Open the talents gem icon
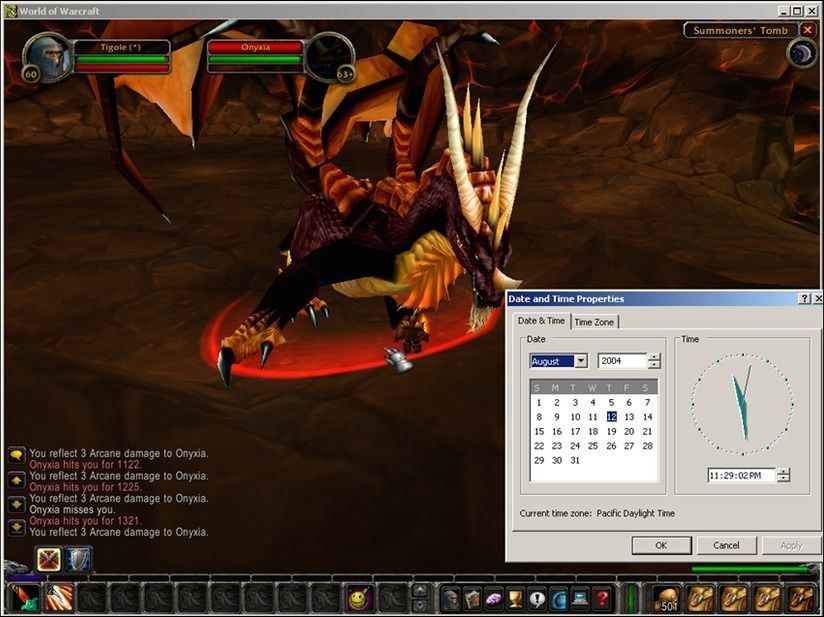The image size is (824, 617). (x=494, y=599)
